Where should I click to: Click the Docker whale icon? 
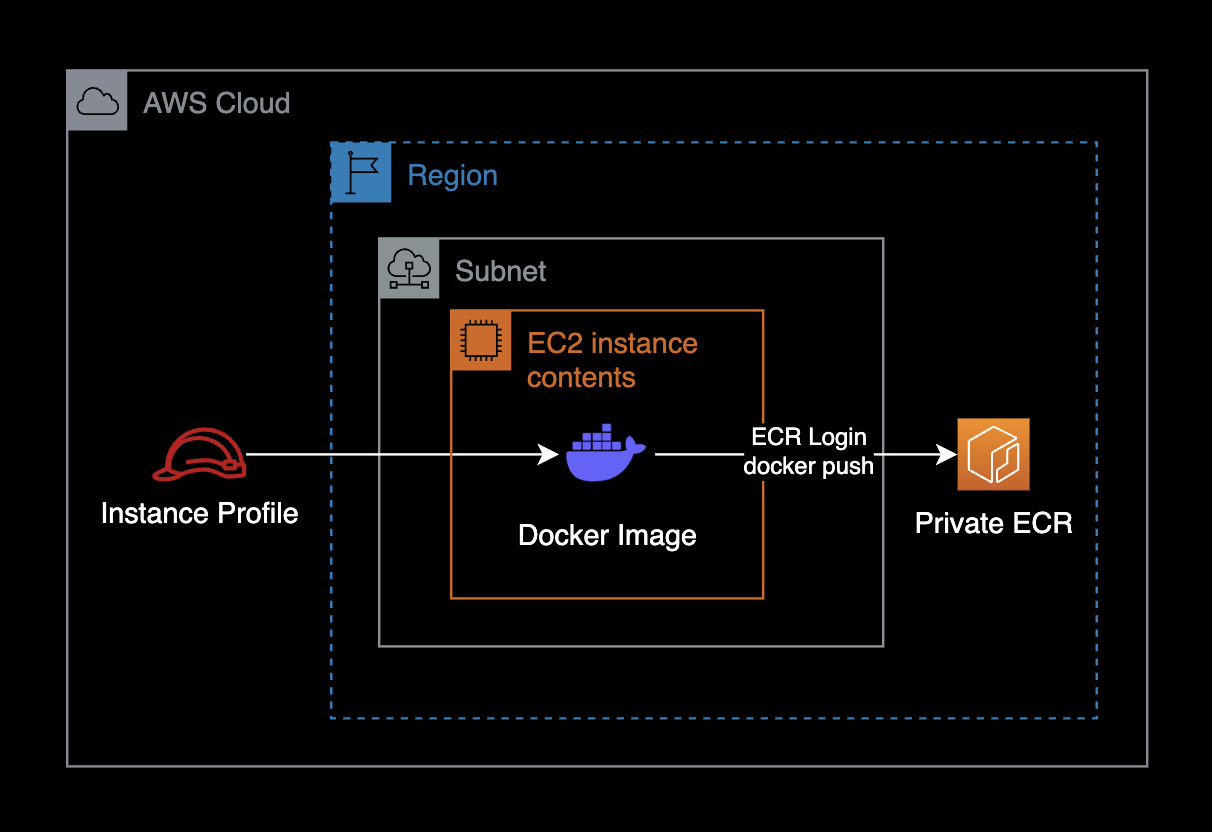pyautogui.click(x=605, y=453)
